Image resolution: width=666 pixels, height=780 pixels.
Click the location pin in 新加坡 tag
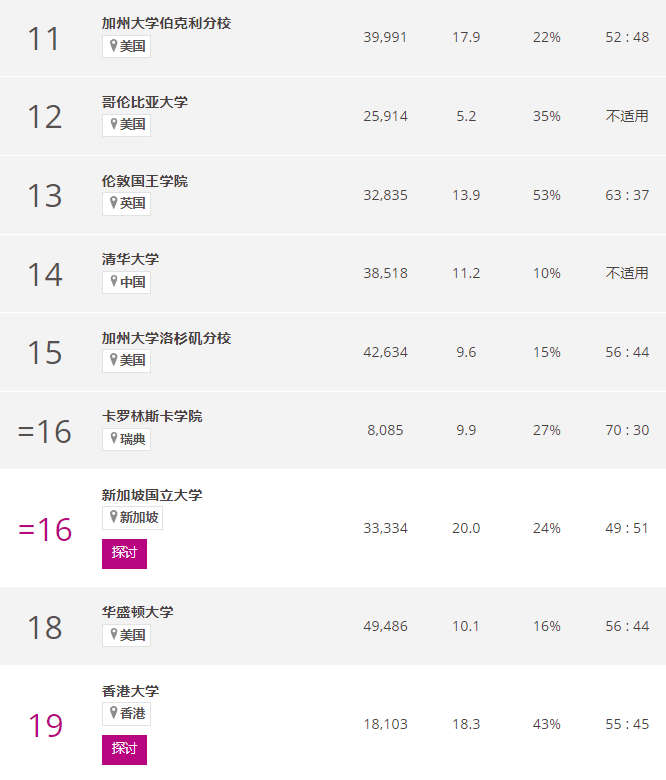click(x=114, y=517)
